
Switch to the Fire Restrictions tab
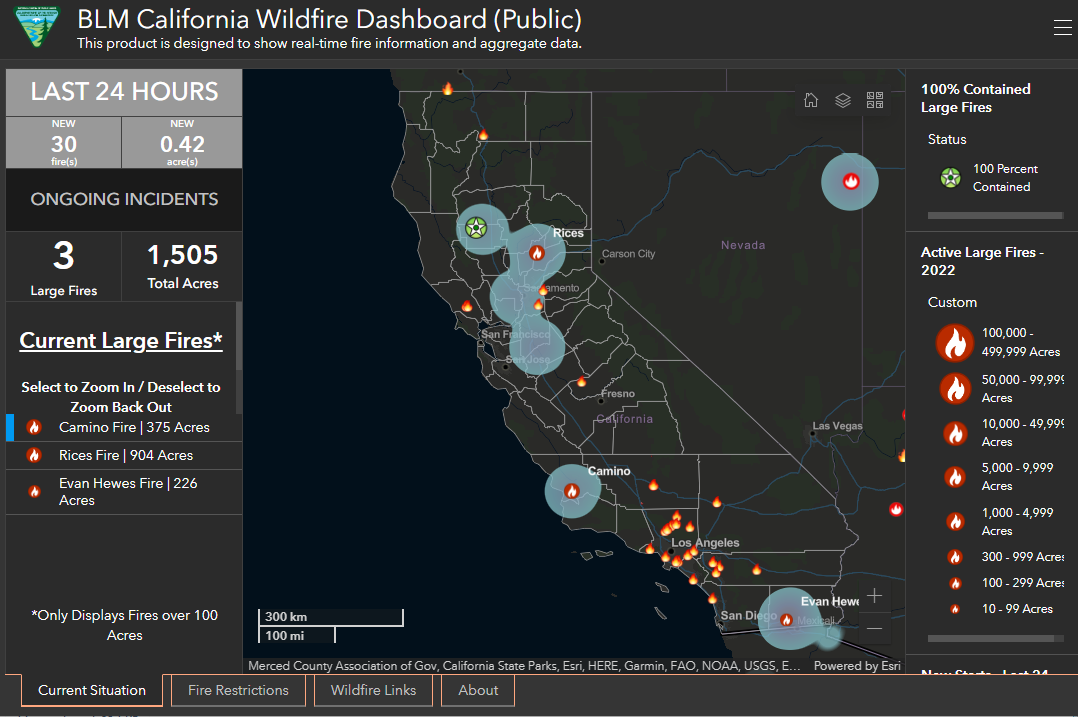[238, 690]
